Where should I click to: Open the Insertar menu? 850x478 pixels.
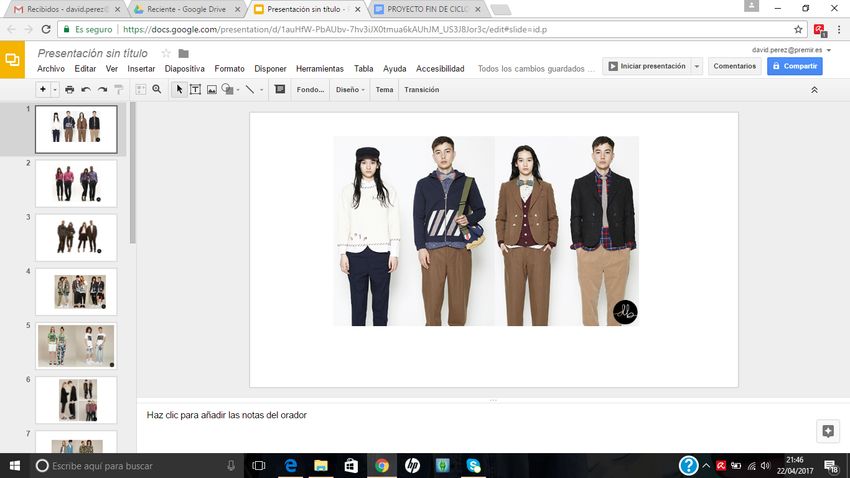141,69
